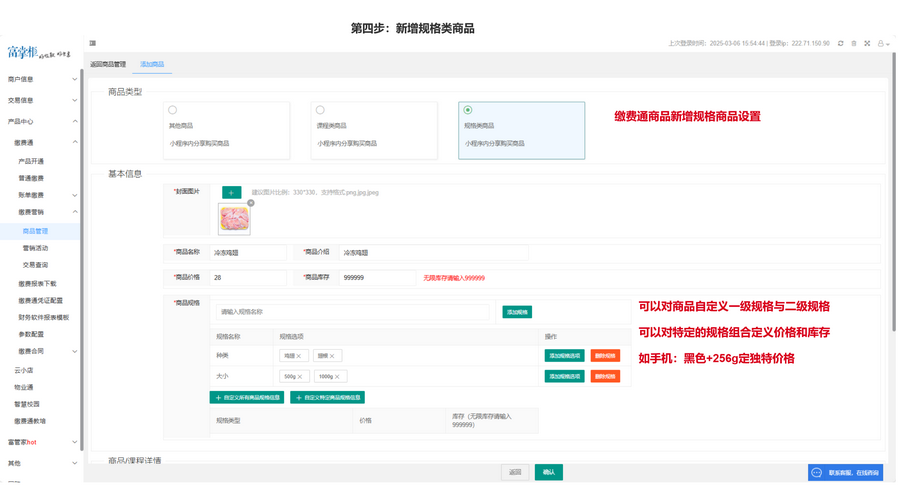Image resolution: width=900 pixels, height=489 pixels.
Task: Expand the 商户信息 sidebar menu
Action: (40, 79)
